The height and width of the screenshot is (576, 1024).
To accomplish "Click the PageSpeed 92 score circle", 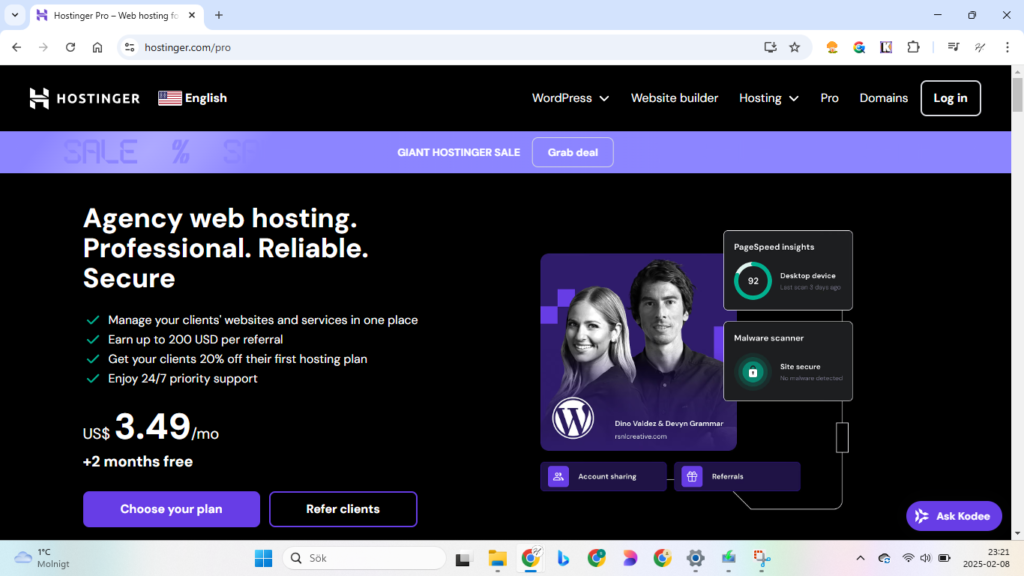I will pos(752,280).
